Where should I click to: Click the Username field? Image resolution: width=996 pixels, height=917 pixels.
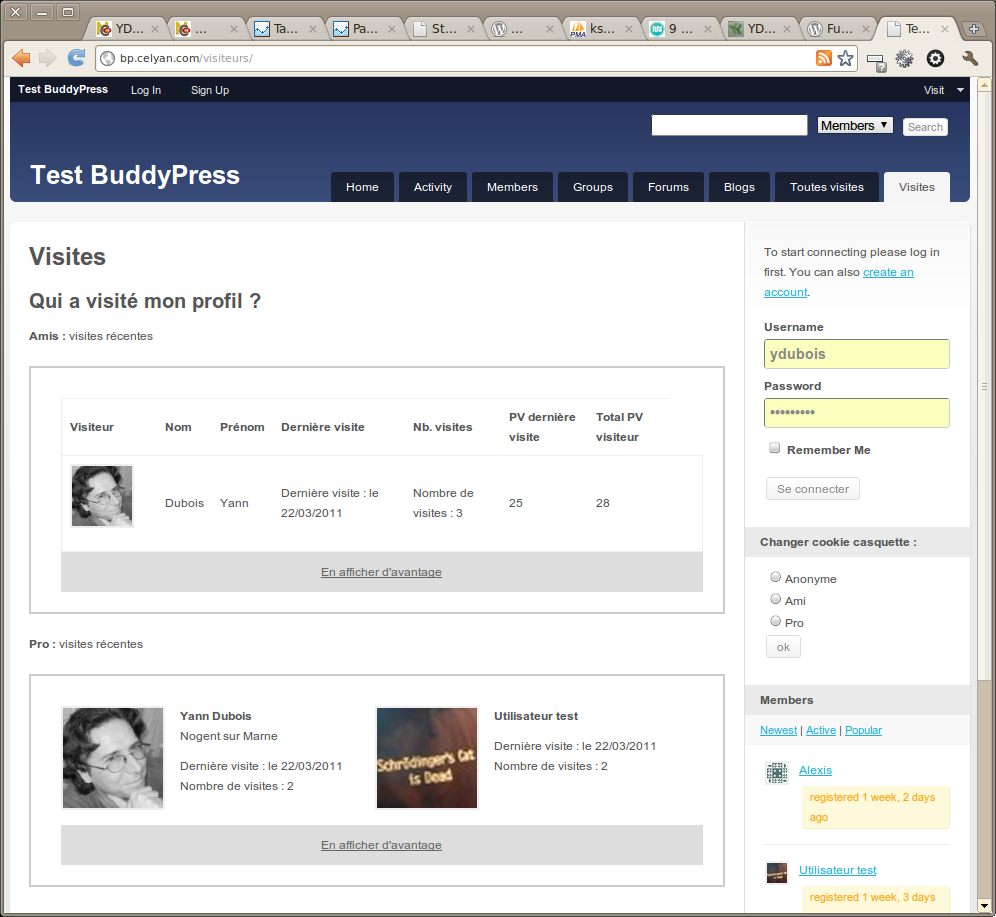tap(856, 354)
